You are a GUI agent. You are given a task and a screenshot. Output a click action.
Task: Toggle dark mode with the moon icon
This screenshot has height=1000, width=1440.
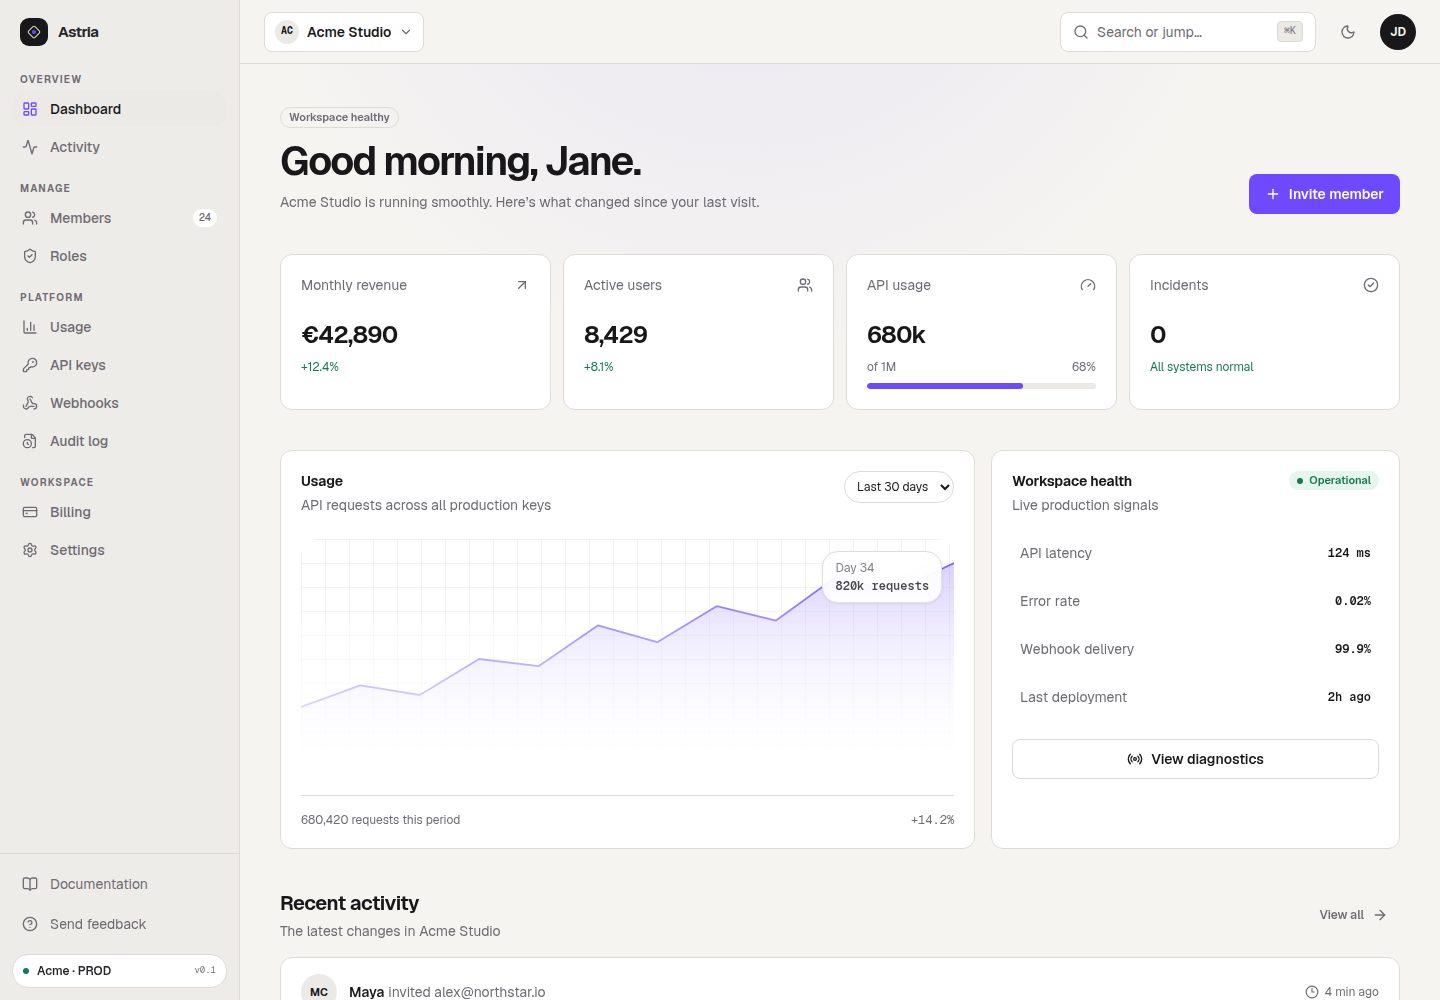tap(1348, 32)
